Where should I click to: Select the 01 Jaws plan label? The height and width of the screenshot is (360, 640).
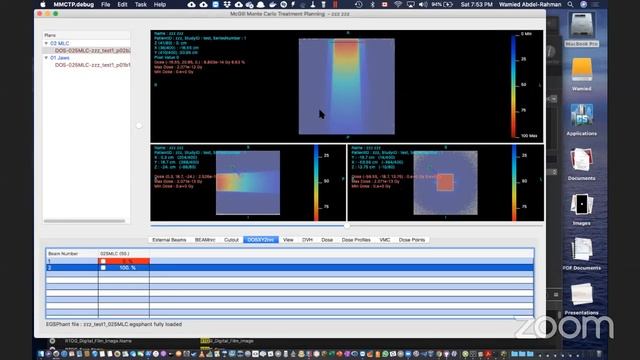click(60, 58)
